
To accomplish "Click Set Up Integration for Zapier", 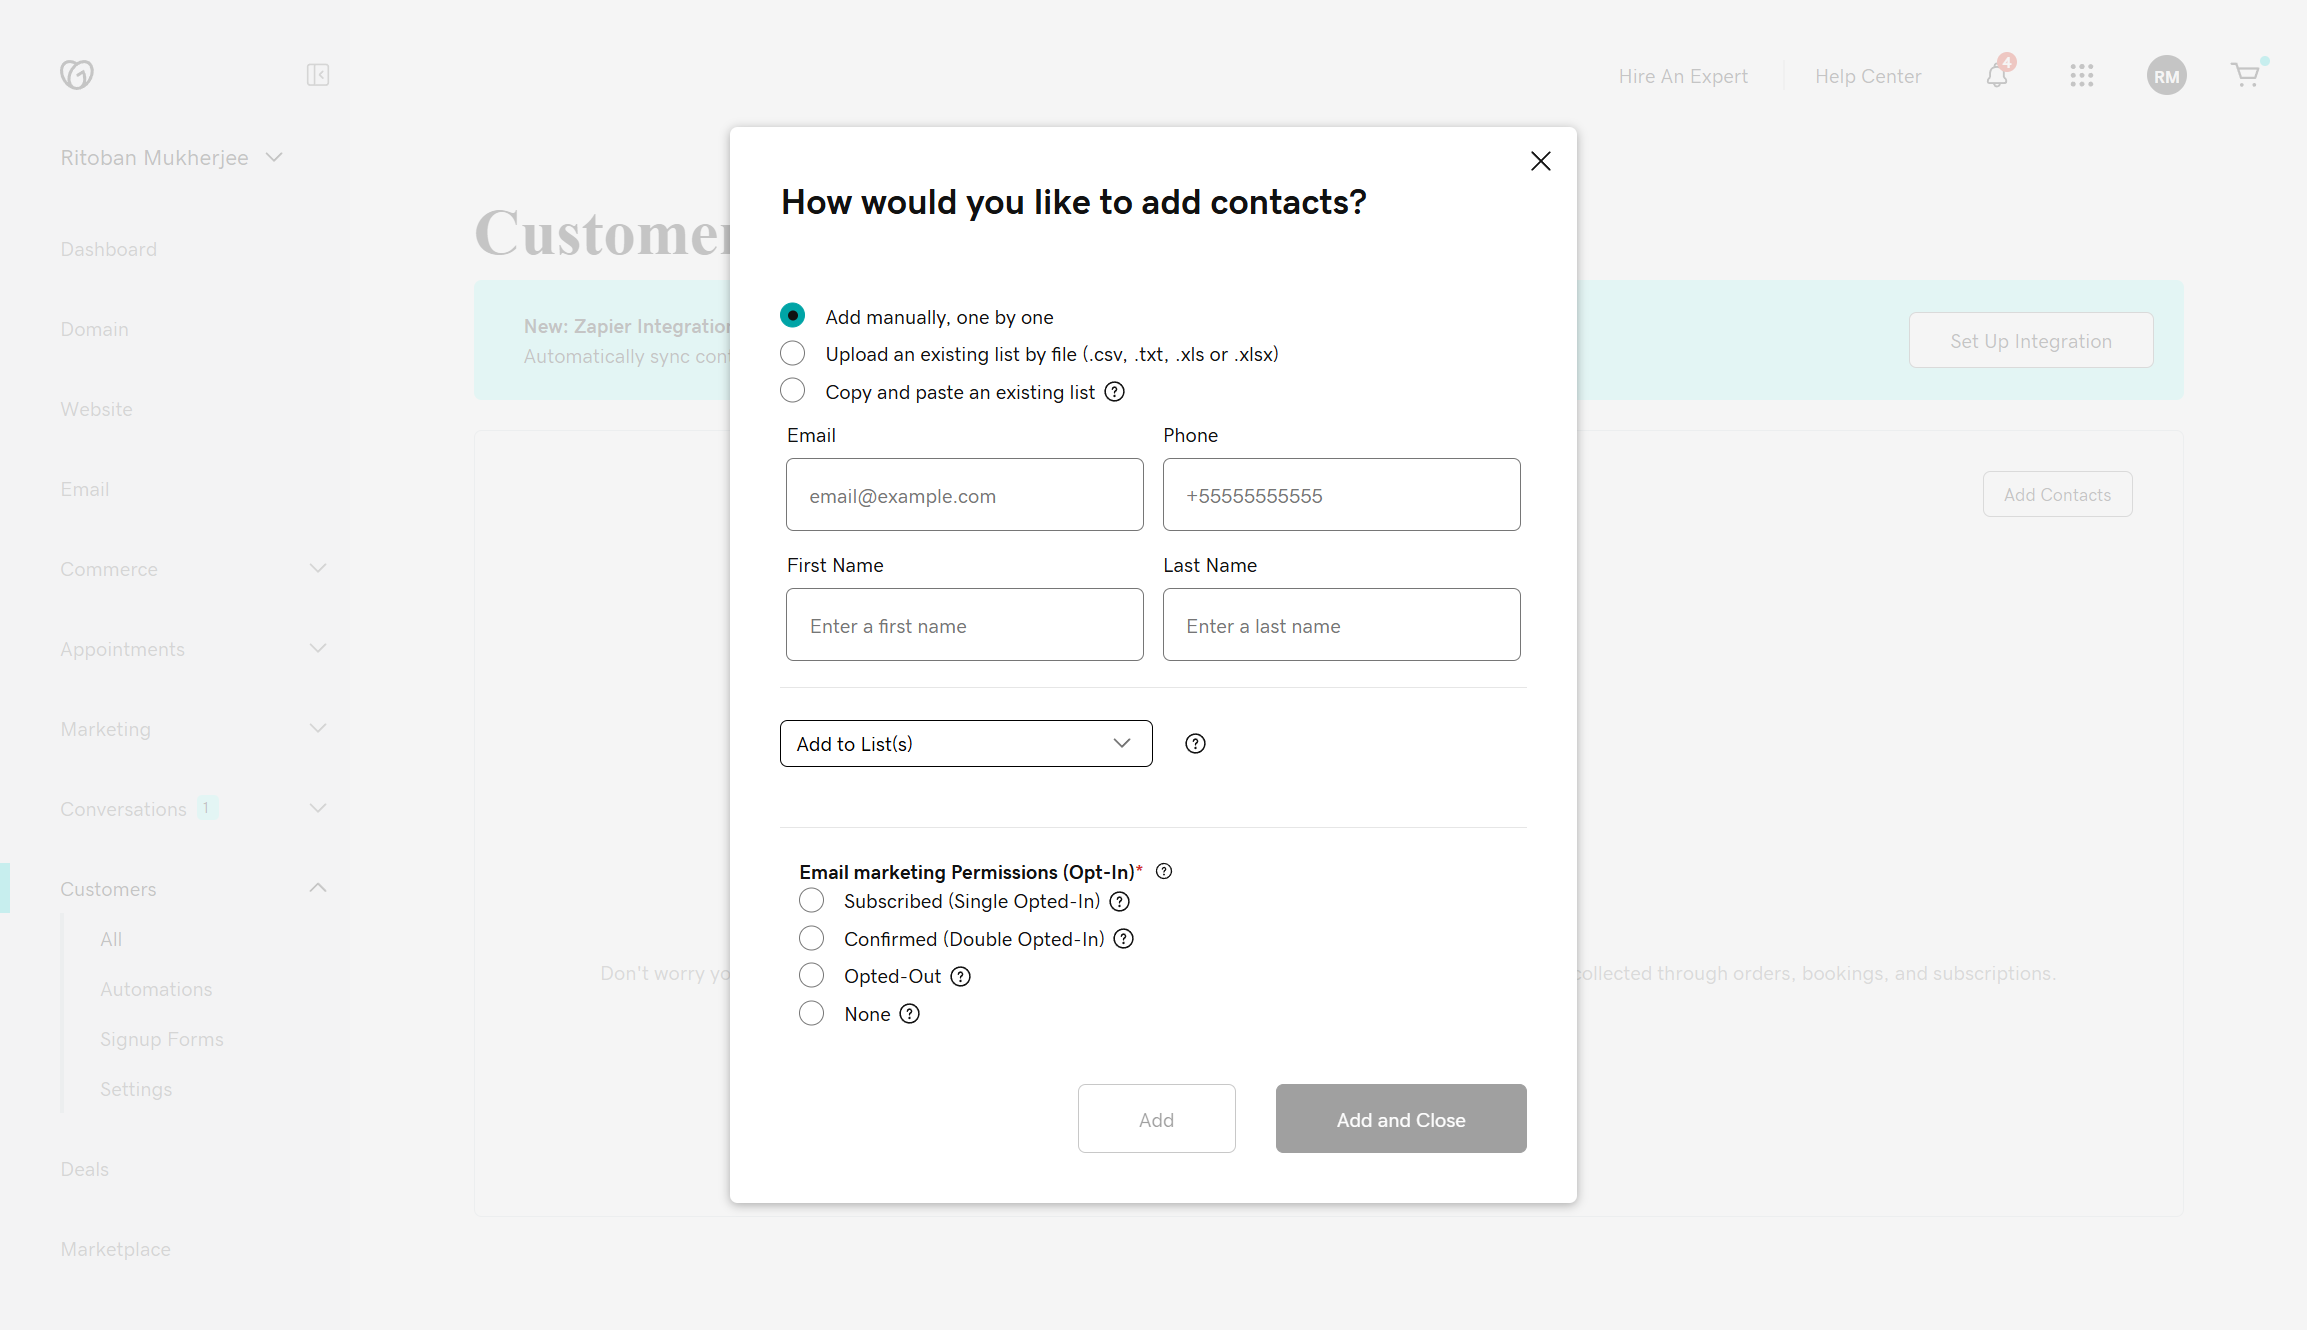I will click(2030, 340).
